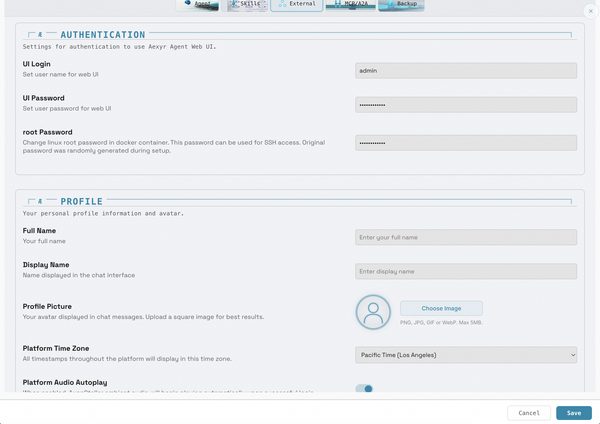Image resolution: width=600 pixels, height=424 pixels.
Task: Click the Full Name input field
Action: pyautogui.click(x=466, y=237)
